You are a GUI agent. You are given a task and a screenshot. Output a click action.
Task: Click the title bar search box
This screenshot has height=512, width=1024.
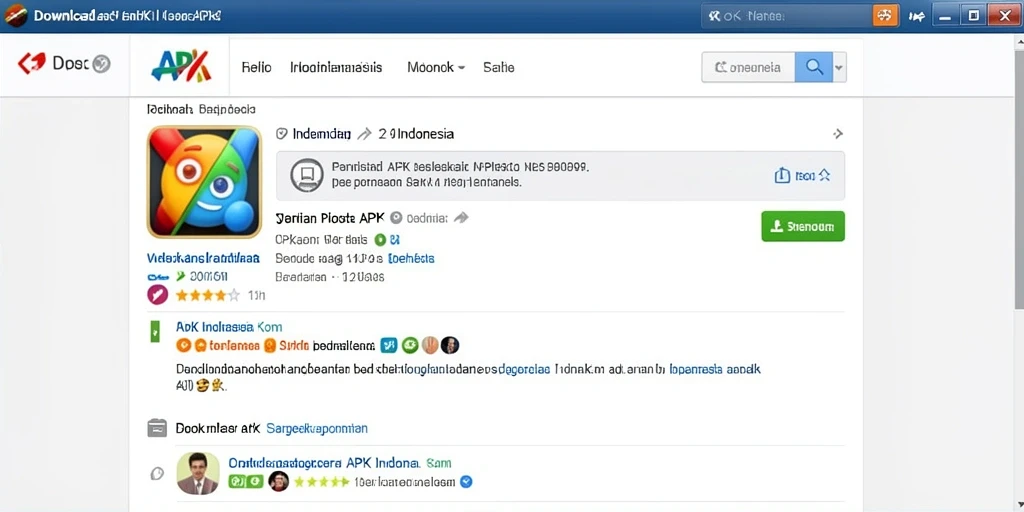pos(786,16)
